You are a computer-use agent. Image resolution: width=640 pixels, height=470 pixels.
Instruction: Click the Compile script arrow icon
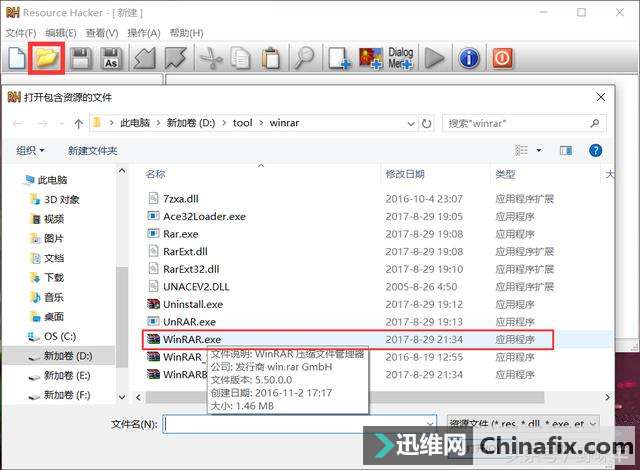(x=144, y=58)
